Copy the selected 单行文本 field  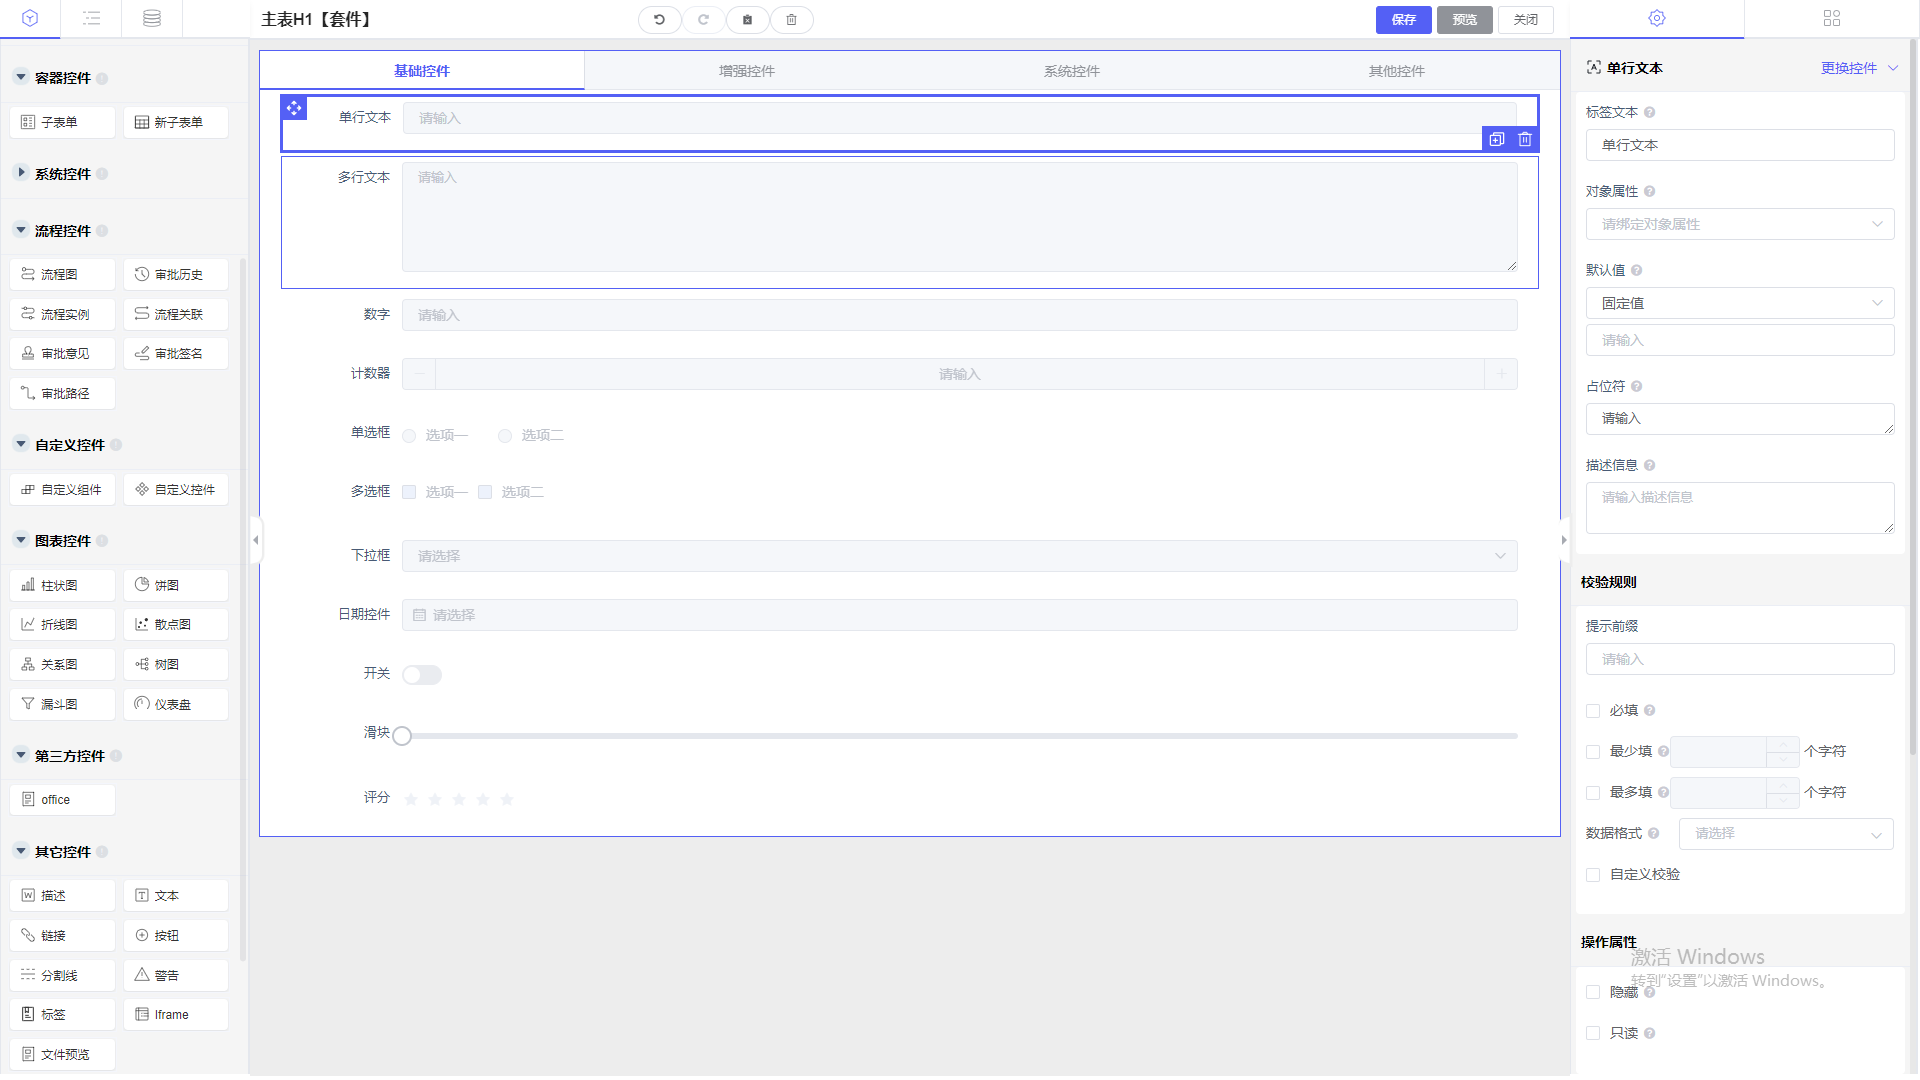[x=1496, y=140]
